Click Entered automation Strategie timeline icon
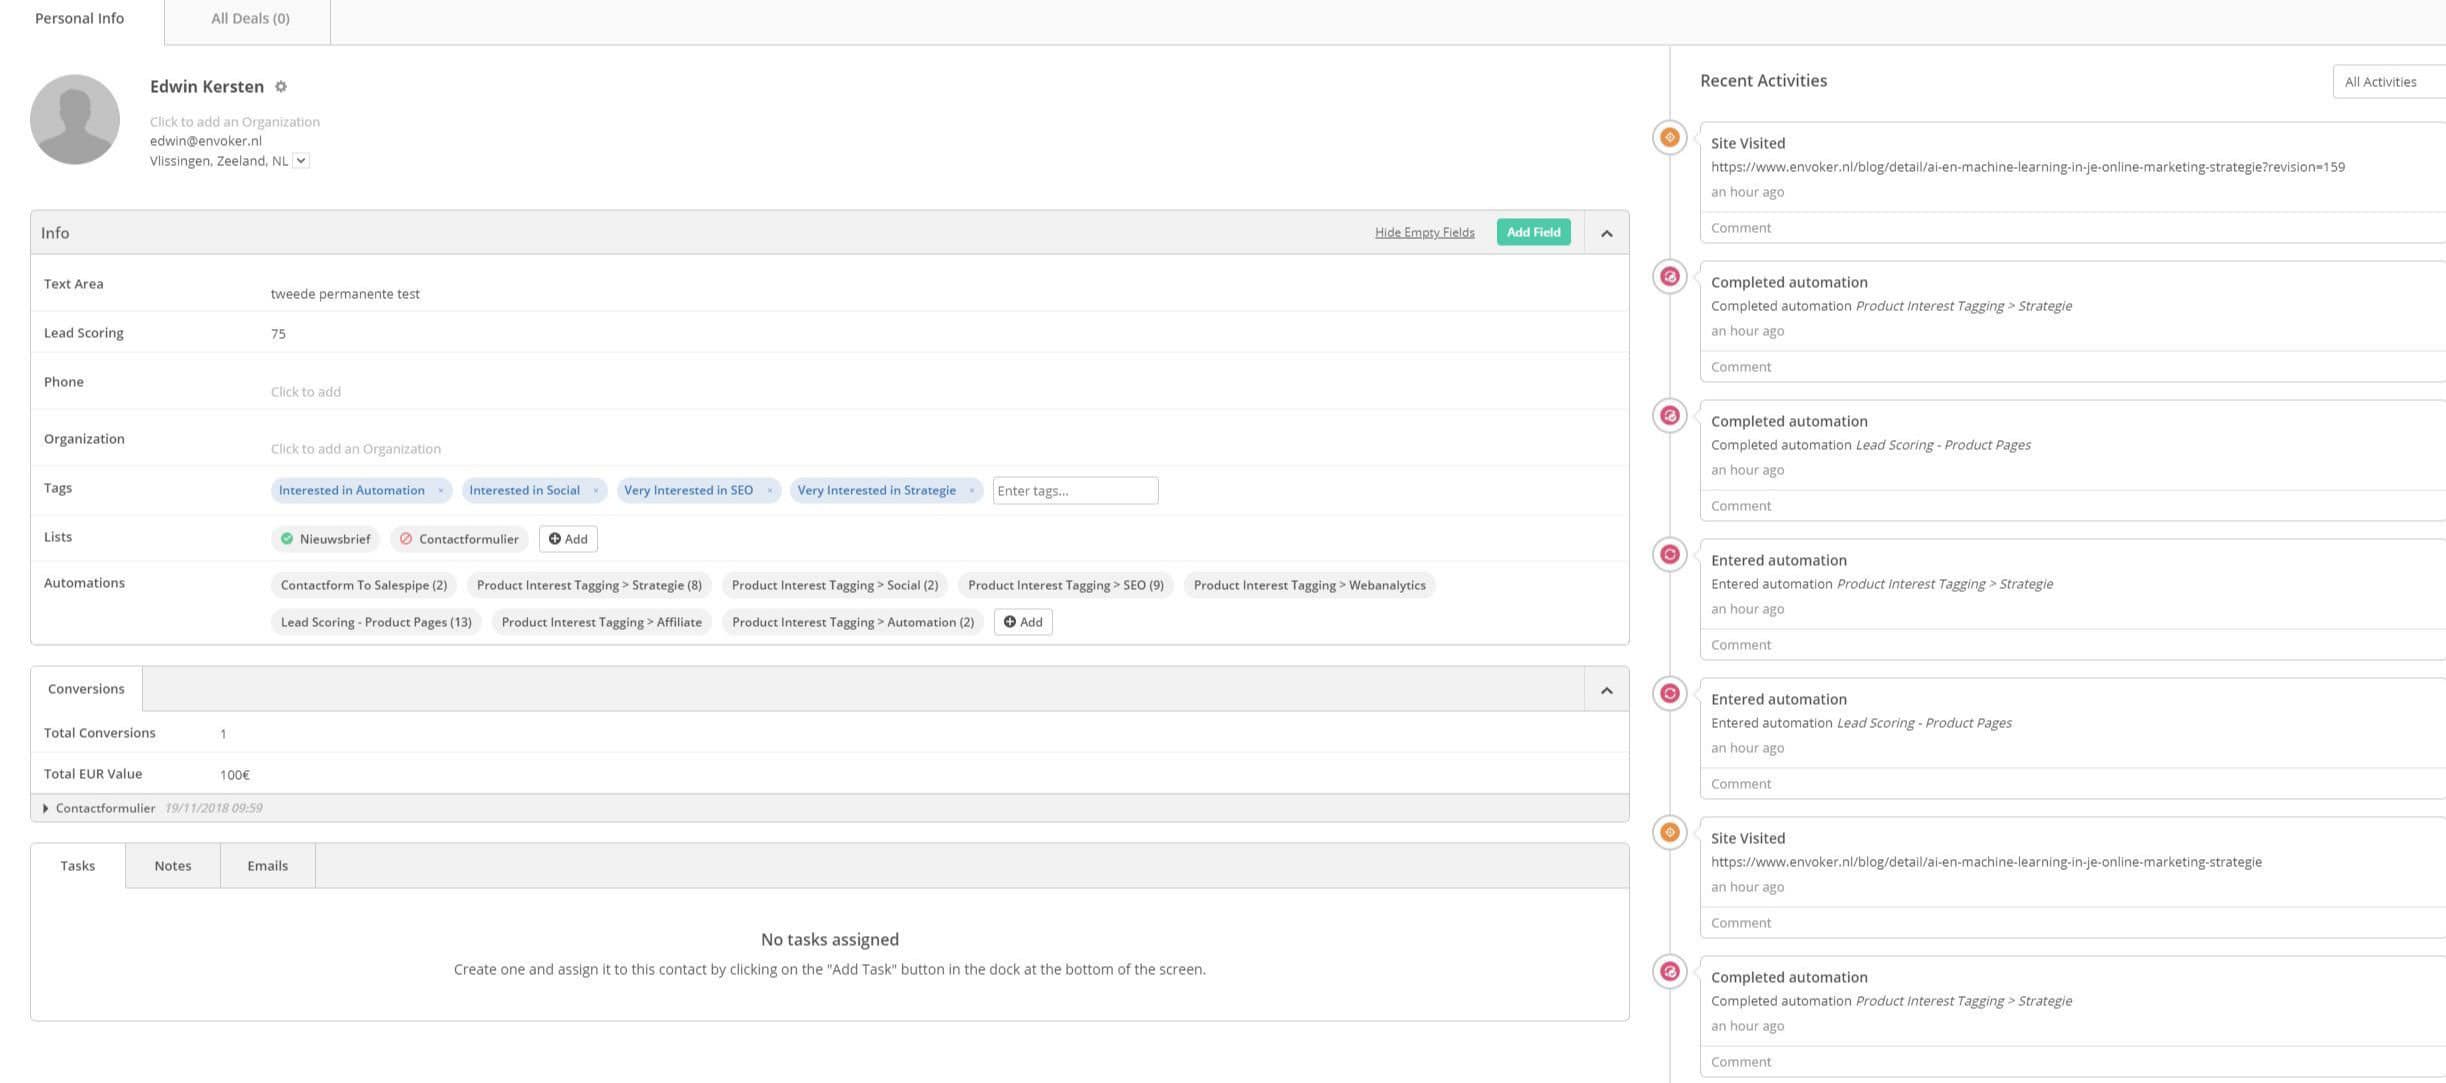The image size is (2446, 1083). click(1669, 555)
